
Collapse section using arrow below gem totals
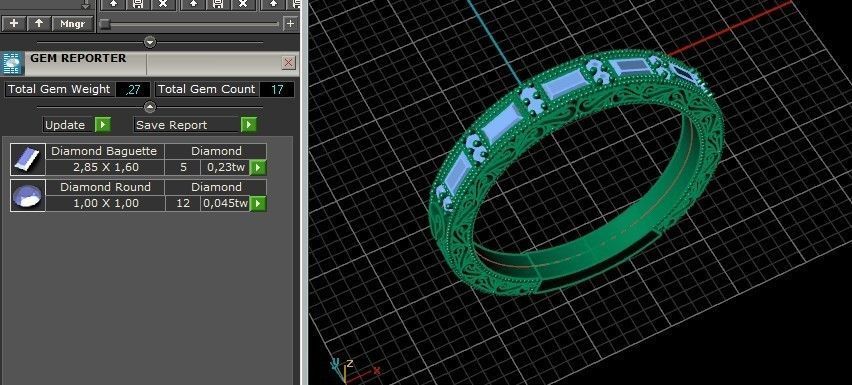pyautogui.click(x=150, y=107)
